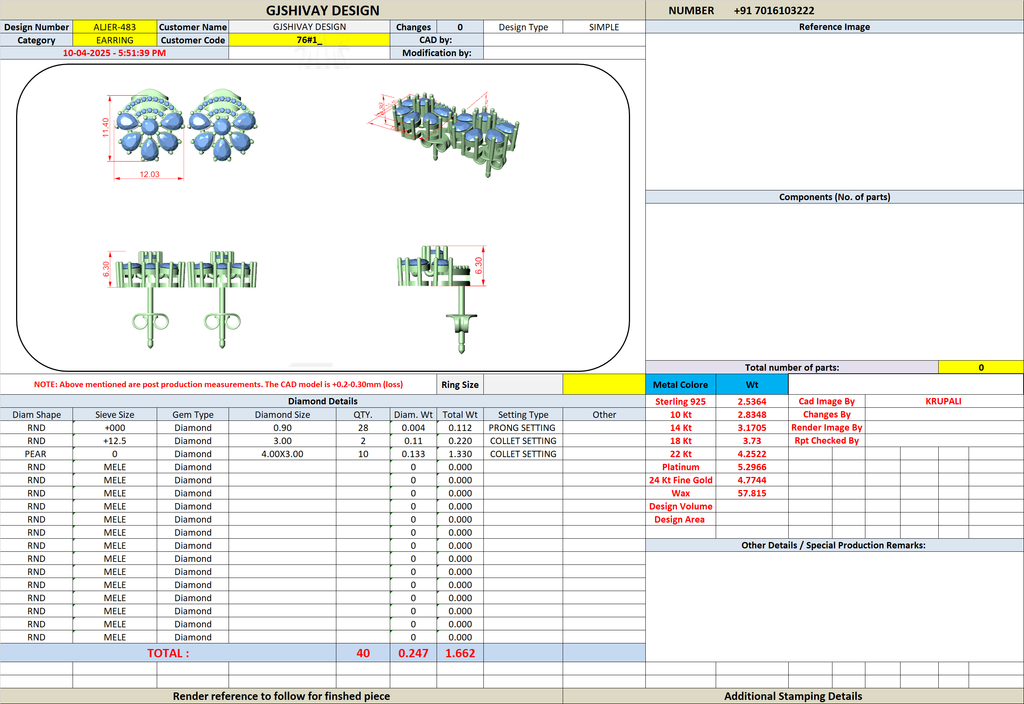The image size is (1024, 704).
Task: Select the +12.5 sieve size cell
Action: (115, 441)
